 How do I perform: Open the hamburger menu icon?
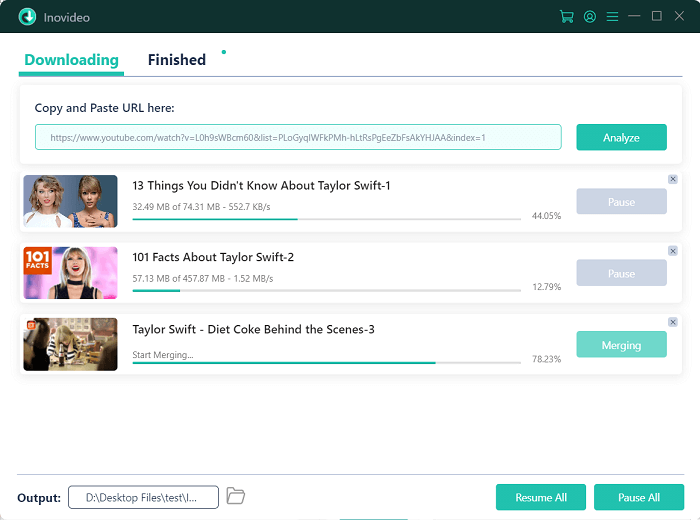pyautogui.click(x=612, y=17)
